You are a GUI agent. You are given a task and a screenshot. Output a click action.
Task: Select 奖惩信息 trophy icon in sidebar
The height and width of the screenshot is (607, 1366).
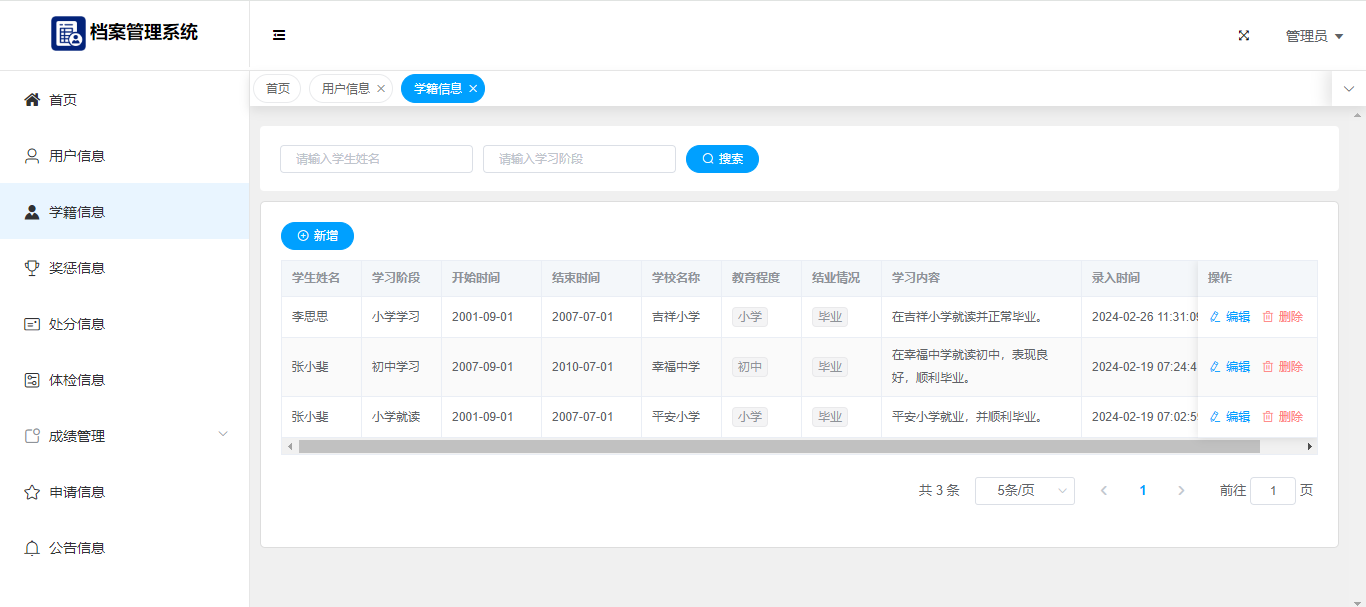pos(32,268)
